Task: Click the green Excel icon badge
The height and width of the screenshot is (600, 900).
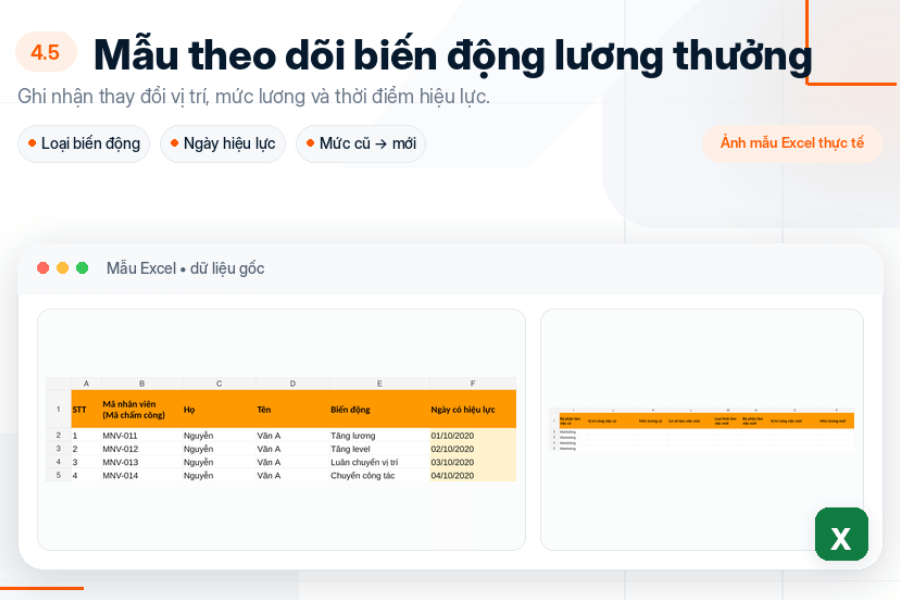Action: point(841,534)
